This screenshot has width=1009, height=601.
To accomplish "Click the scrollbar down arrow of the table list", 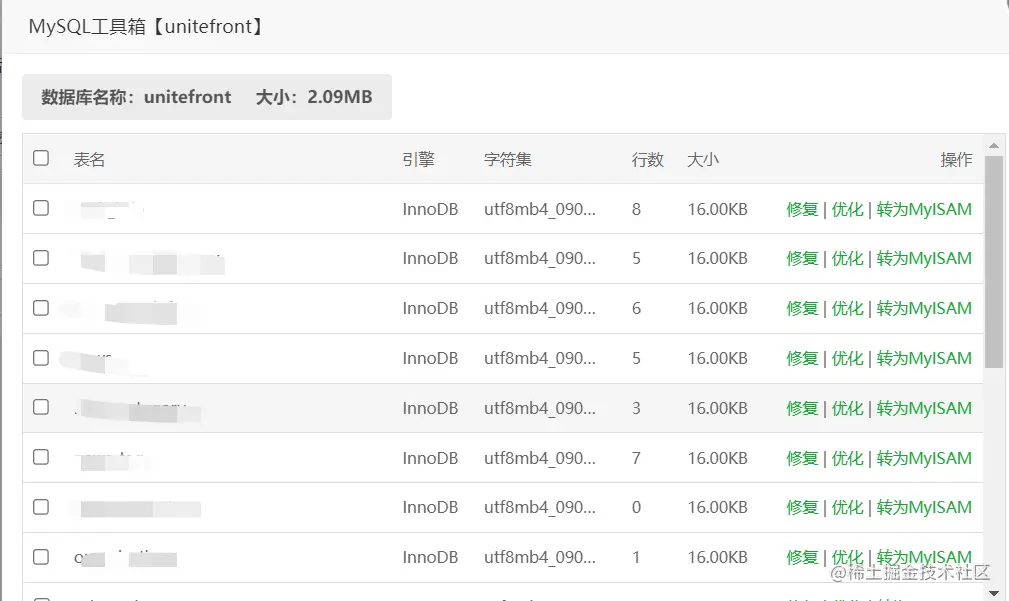I will (994, 593).
